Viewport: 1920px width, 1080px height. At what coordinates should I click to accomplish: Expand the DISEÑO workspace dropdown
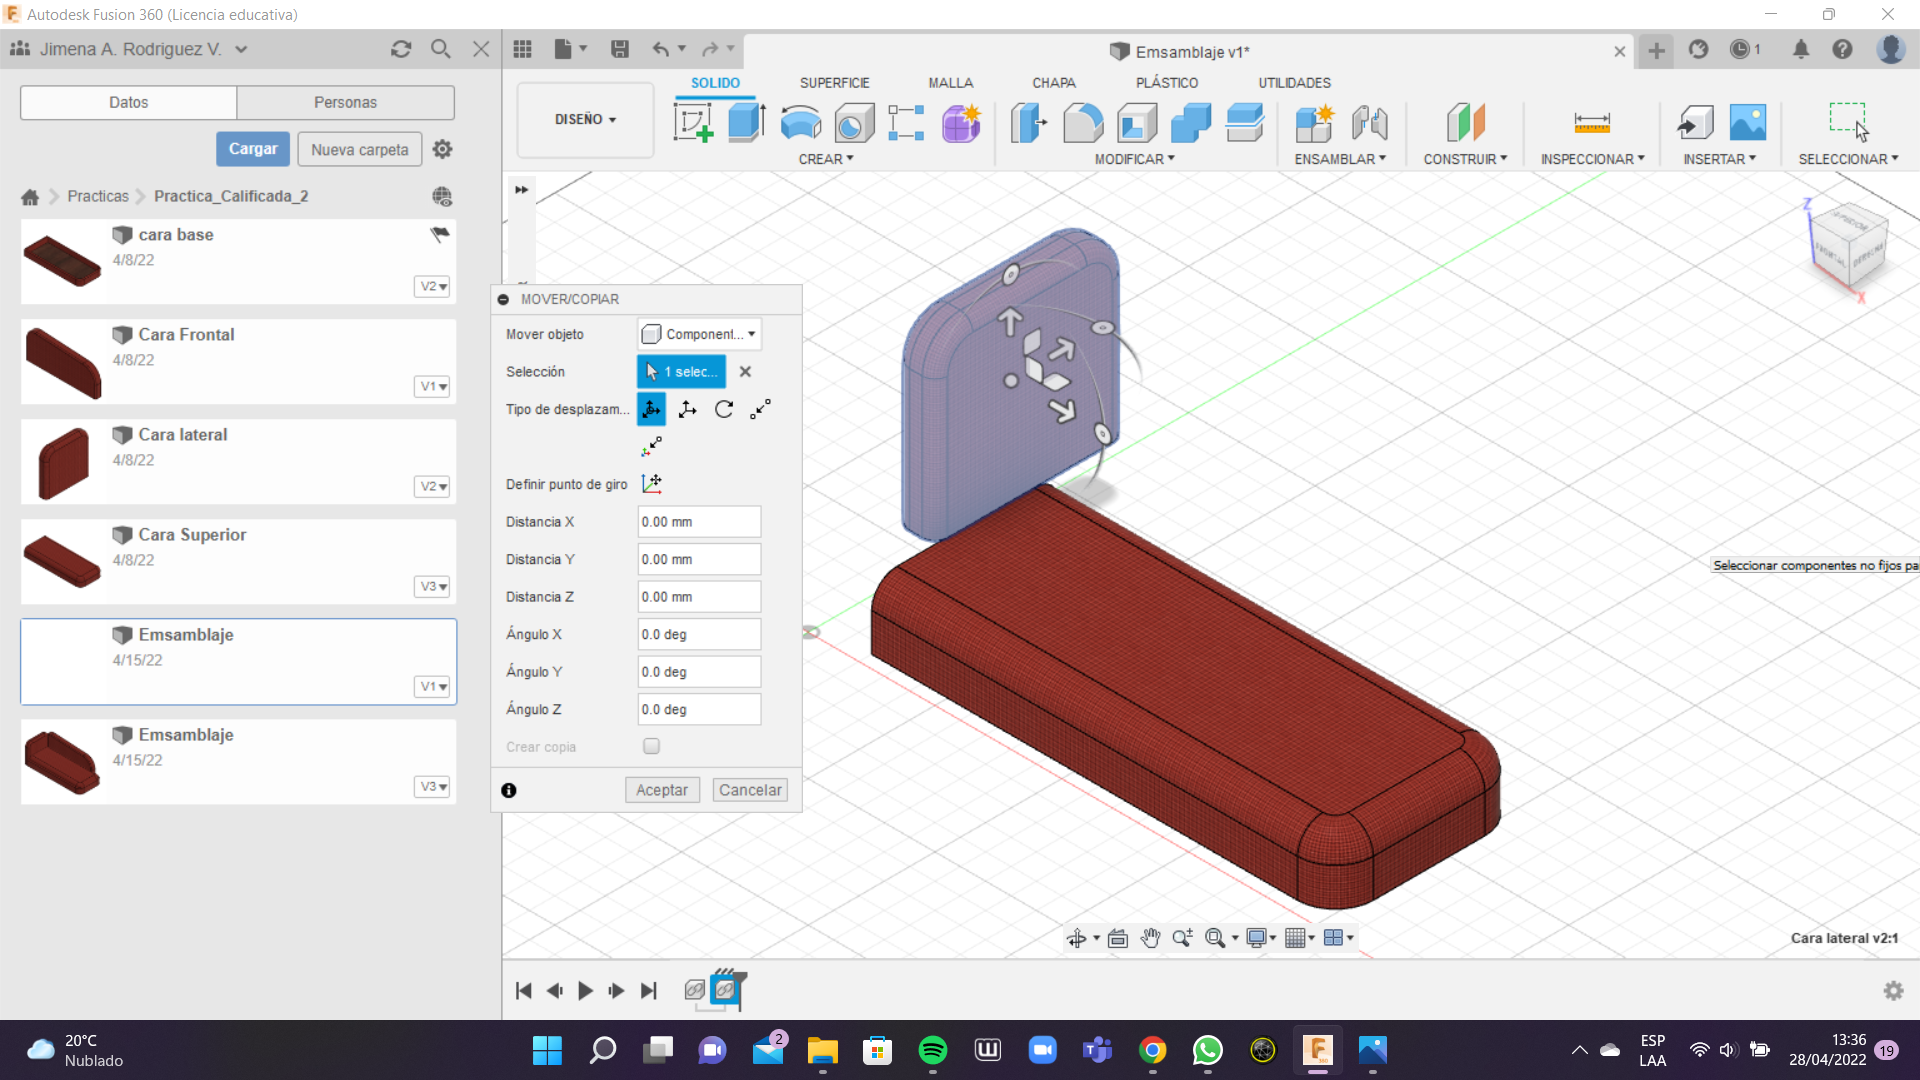coord(585,119)
